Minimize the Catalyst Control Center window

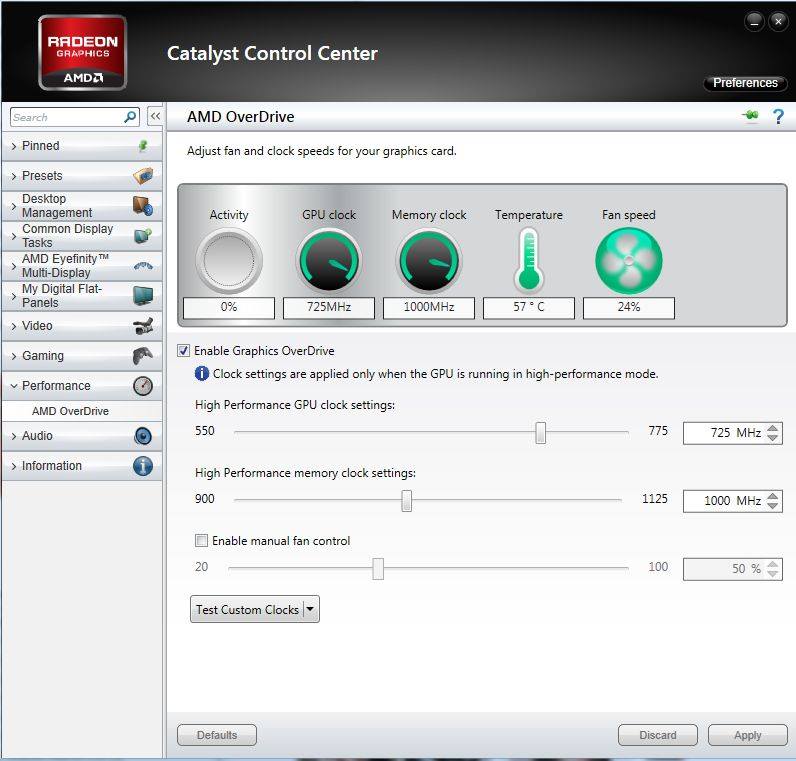[754, 21]
